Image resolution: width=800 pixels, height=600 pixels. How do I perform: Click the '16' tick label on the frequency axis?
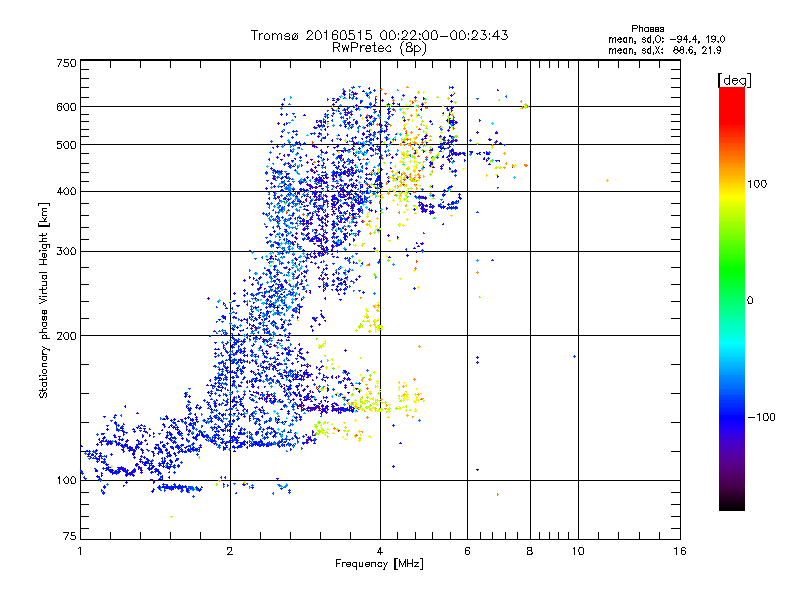680,551
